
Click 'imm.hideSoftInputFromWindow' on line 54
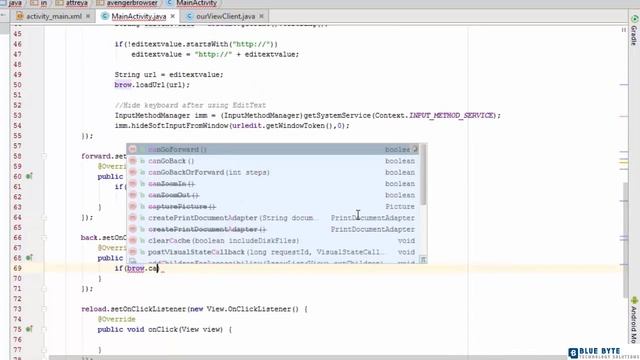click(171, 126)
